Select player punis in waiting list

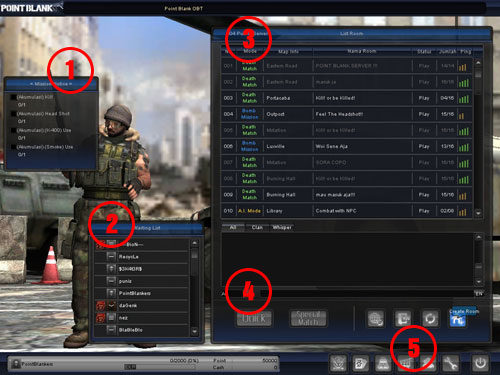click(x=142, y=281)
